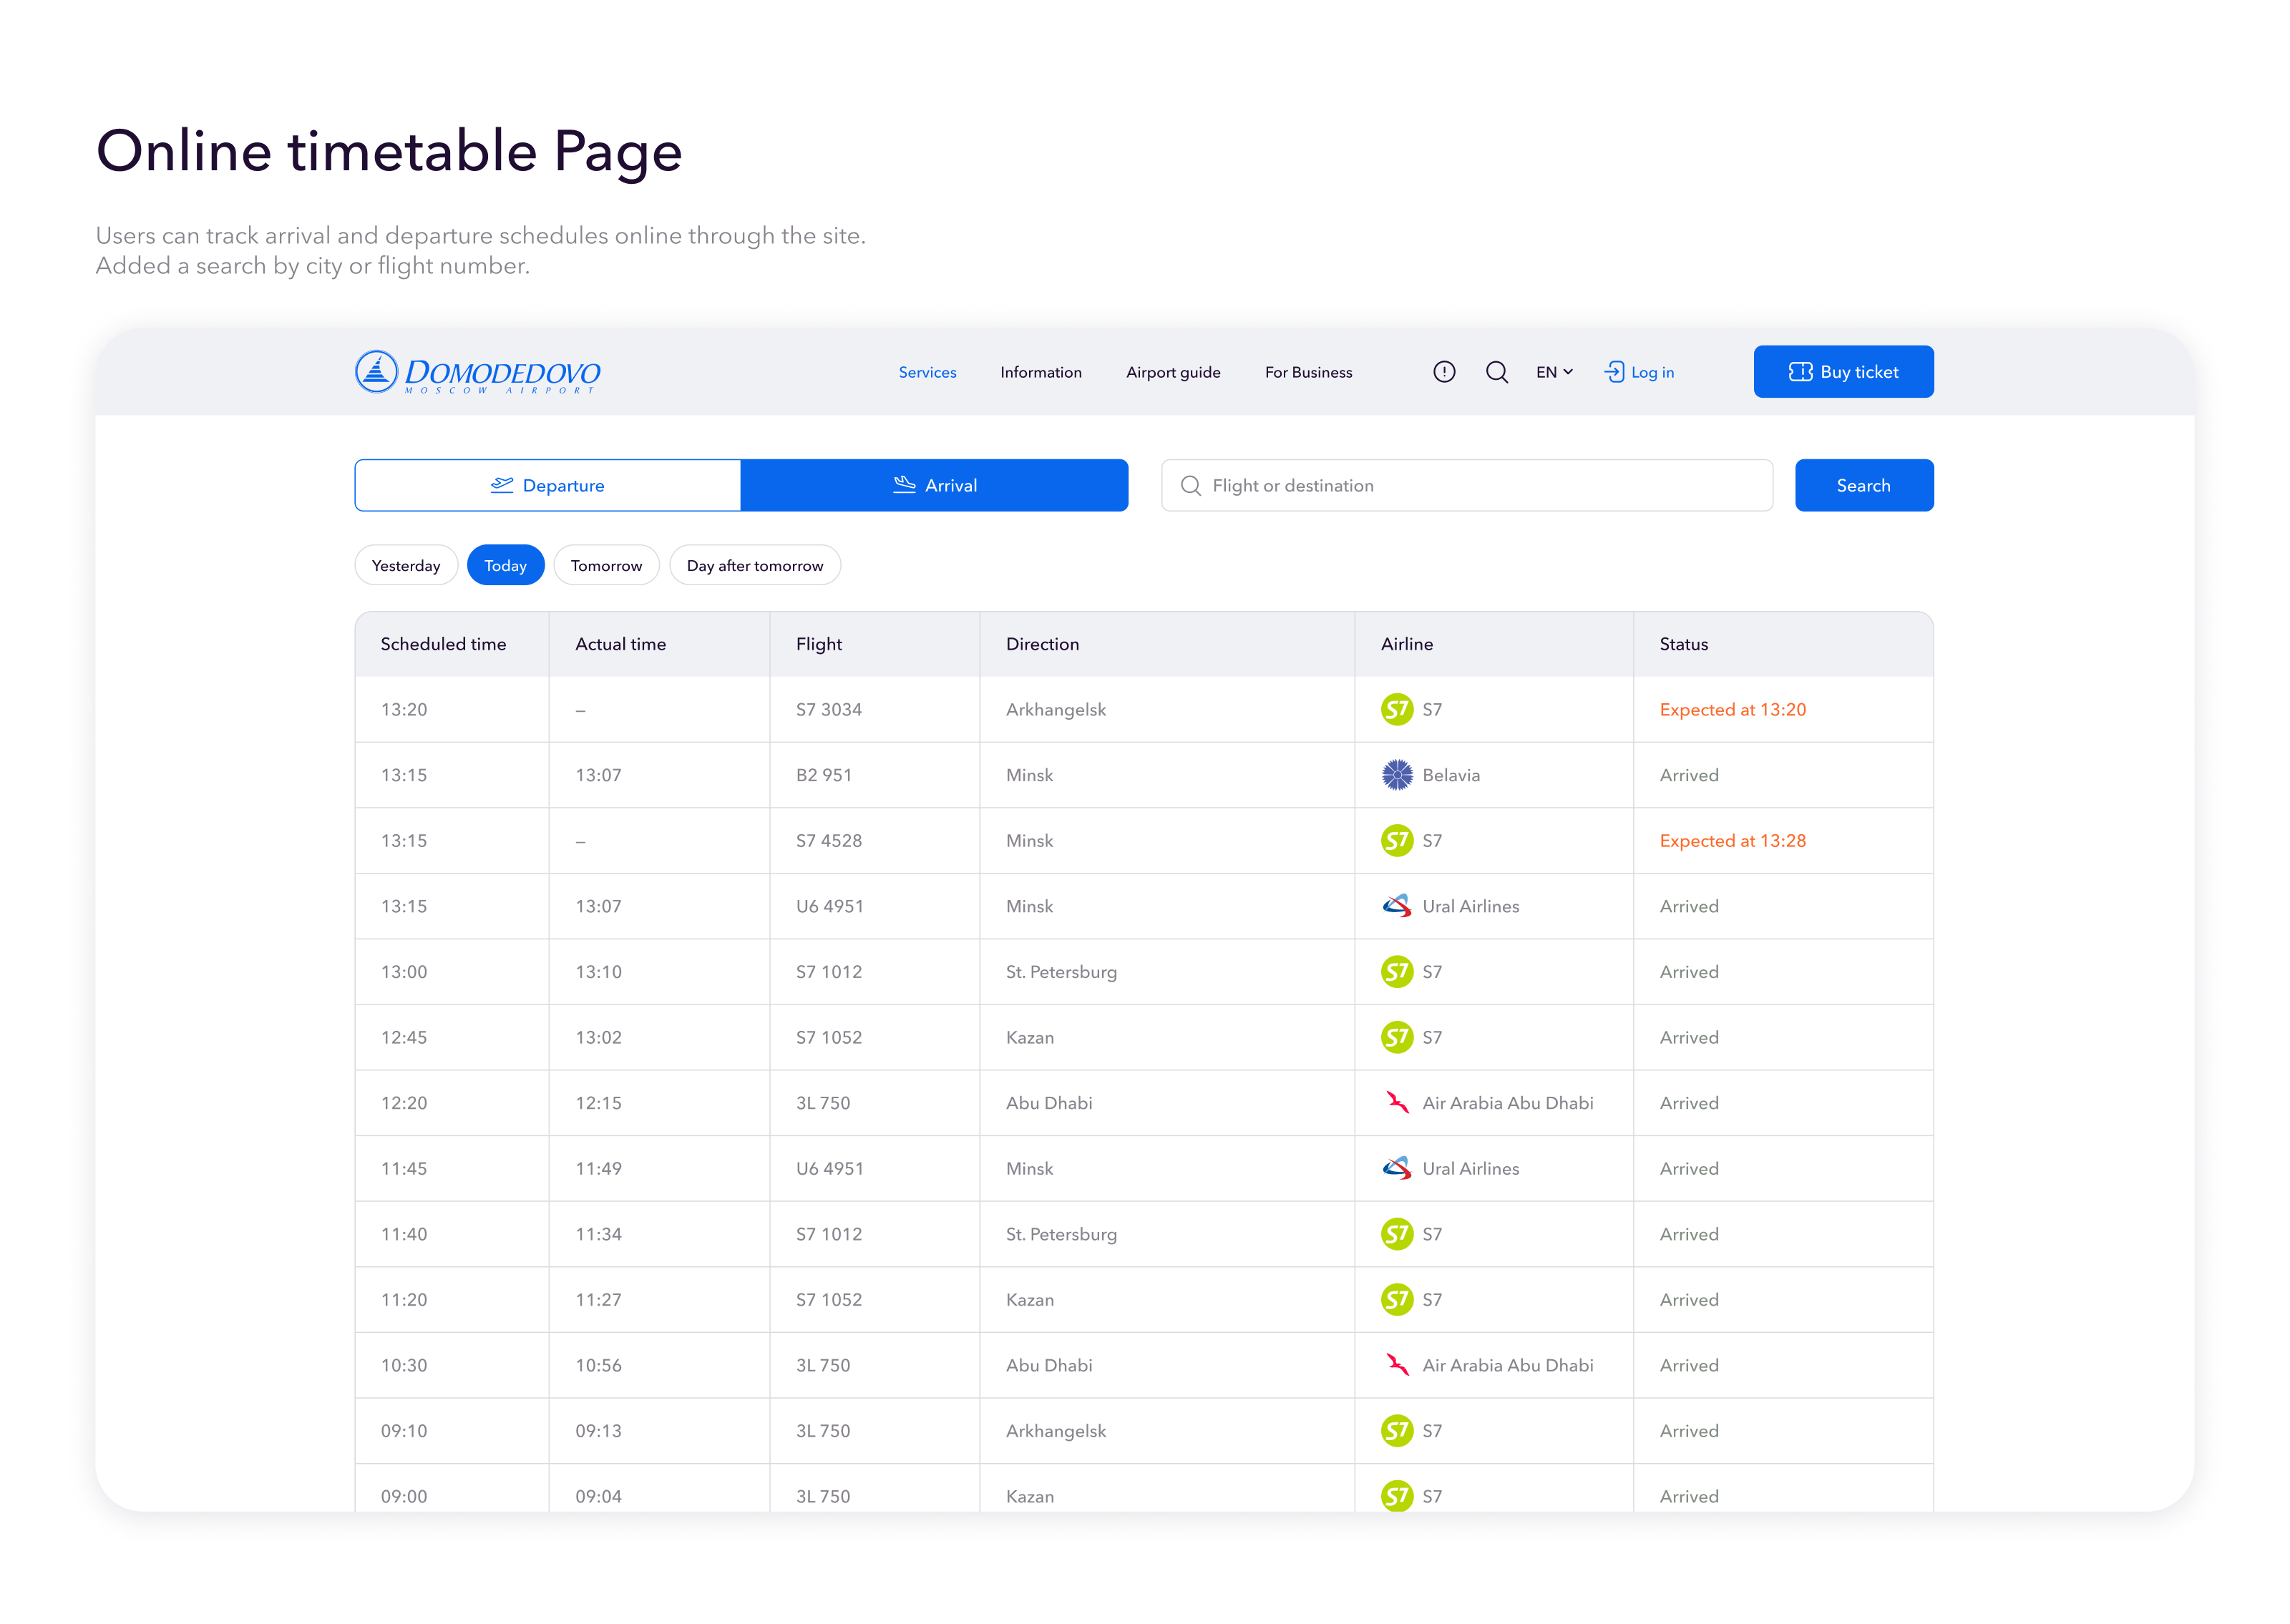Switch to Departure flights toggle

tap(548, 485)
